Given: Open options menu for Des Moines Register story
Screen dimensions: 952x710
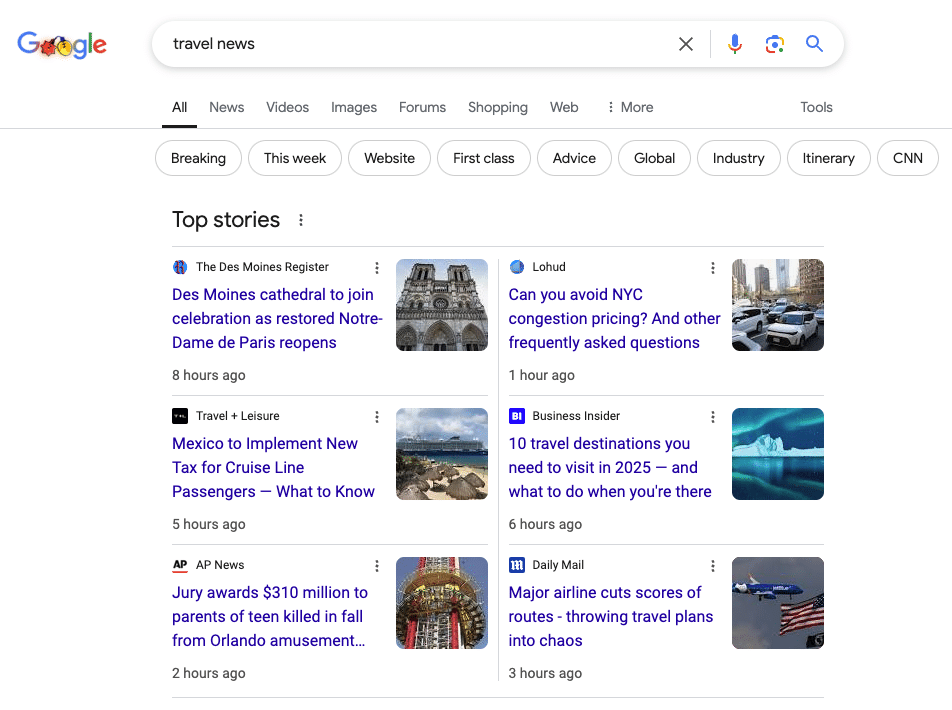Looking at the screenshot, I should (x=376, y=268).
